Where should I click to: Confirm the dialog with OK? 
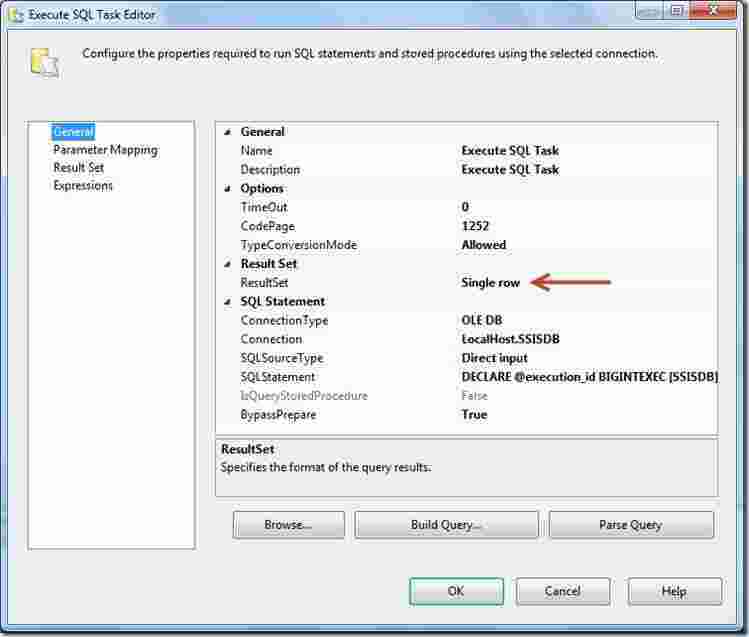pyautogui.click(x=455, y=591)
